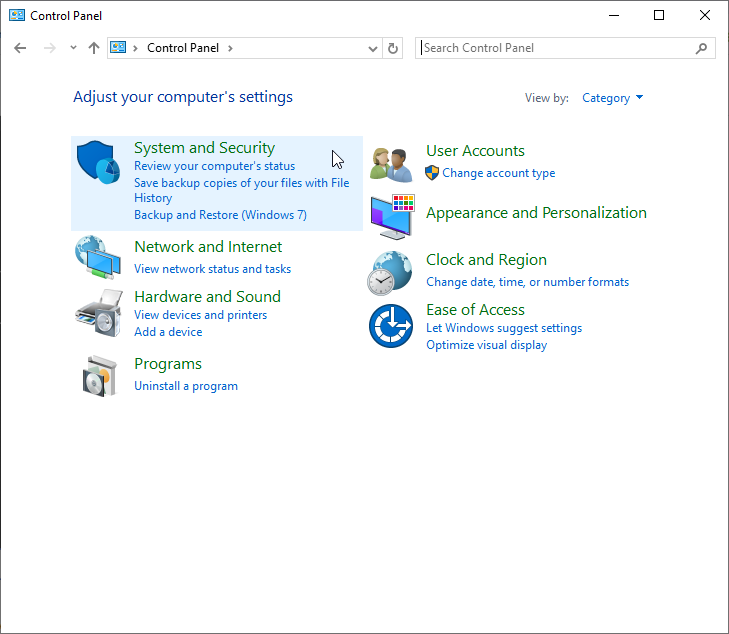729x634 pixels.
Task: Open the Network and Internet globe icon
Action: 98,257
